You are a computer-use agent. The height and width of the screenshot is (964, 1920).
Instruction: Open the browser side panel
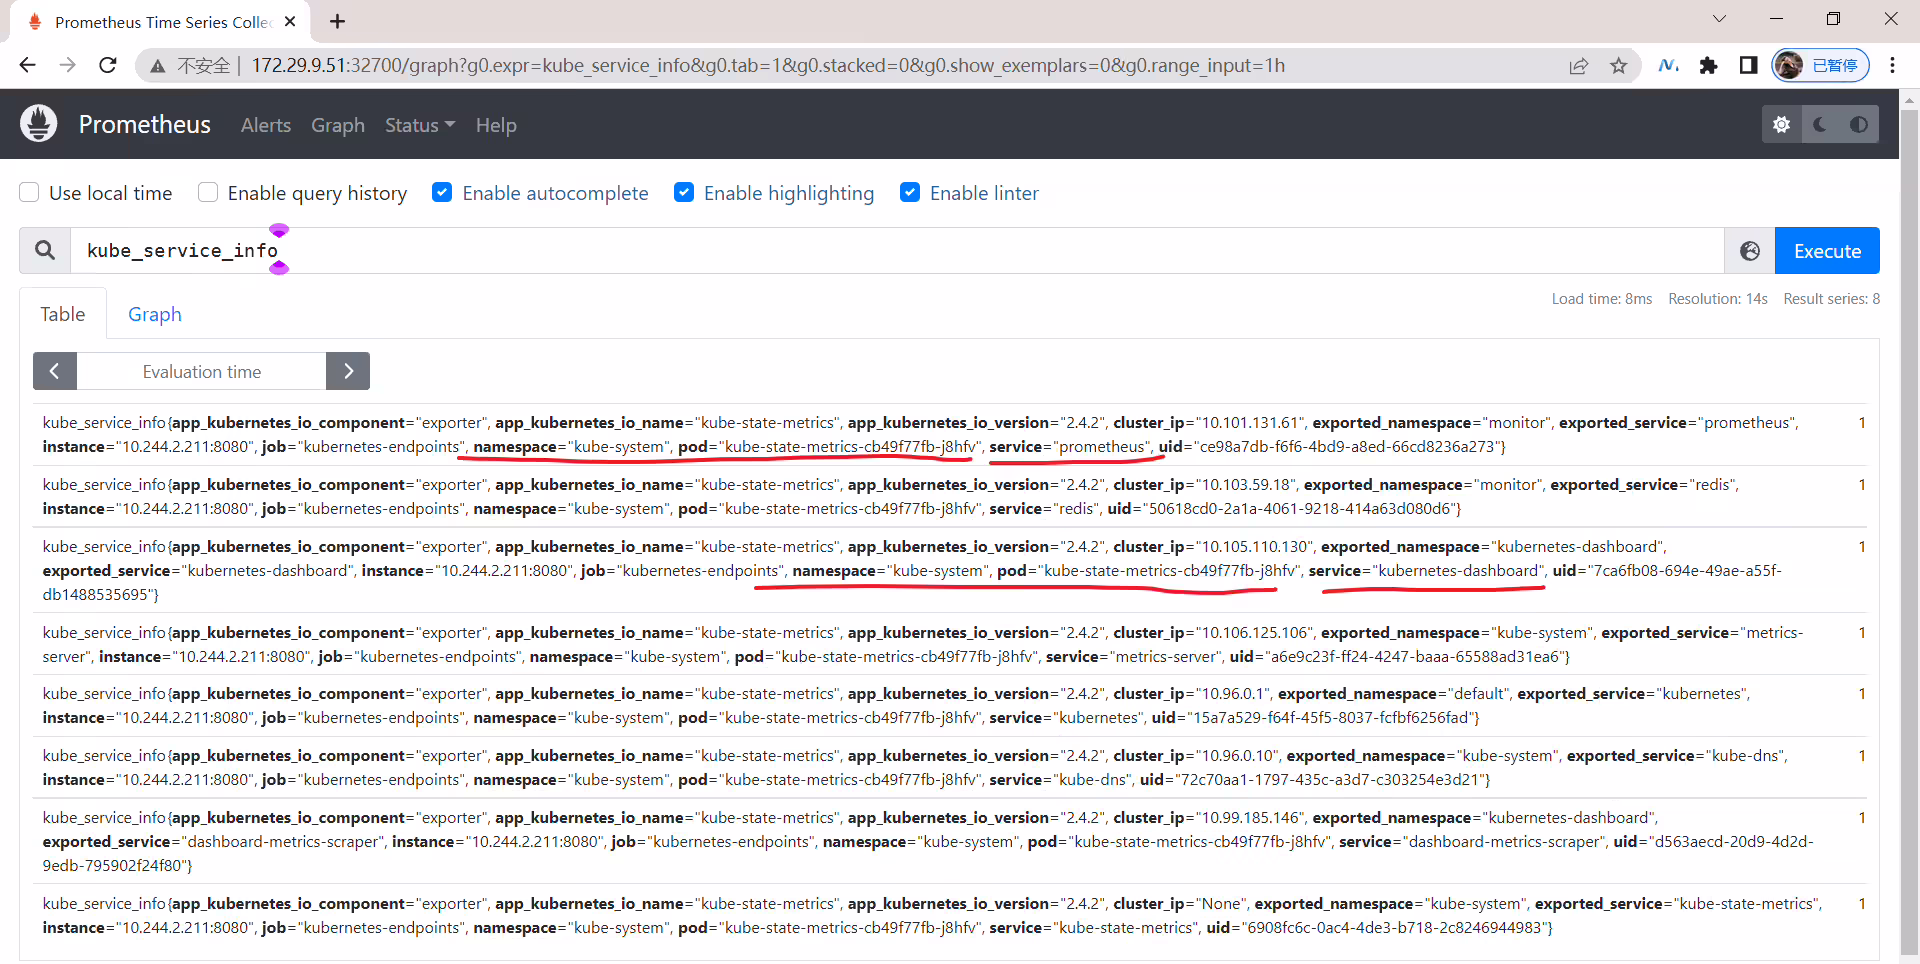1748,66
